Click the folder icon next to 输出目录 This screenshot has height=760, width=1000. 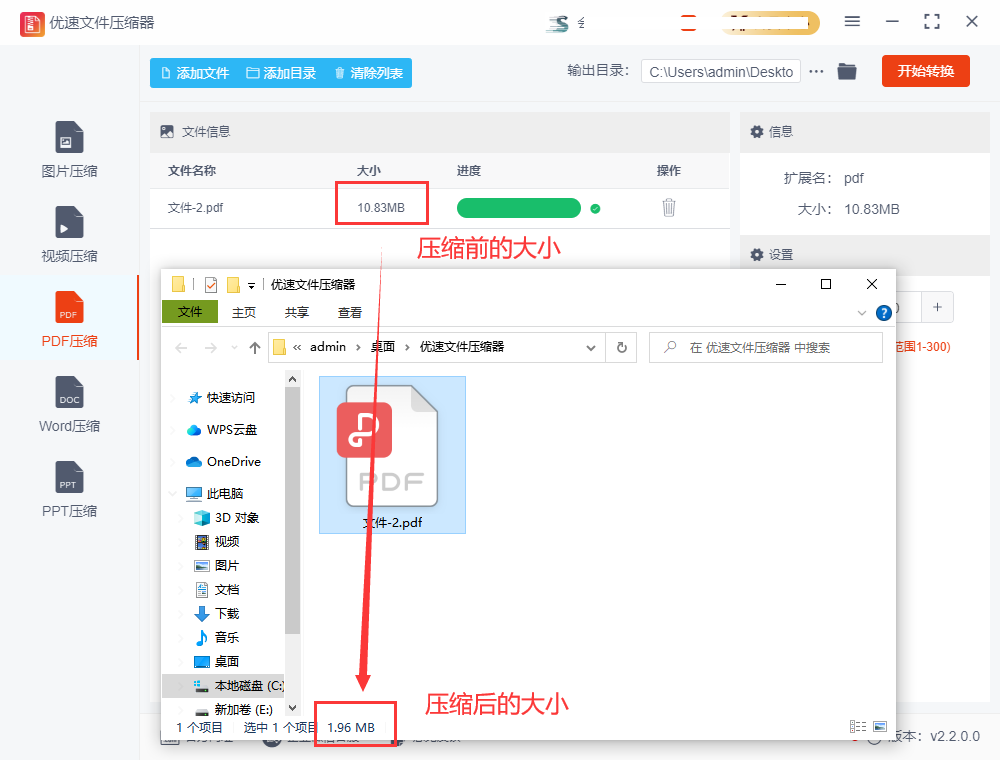pyautogui.click(x=847, y=71)
